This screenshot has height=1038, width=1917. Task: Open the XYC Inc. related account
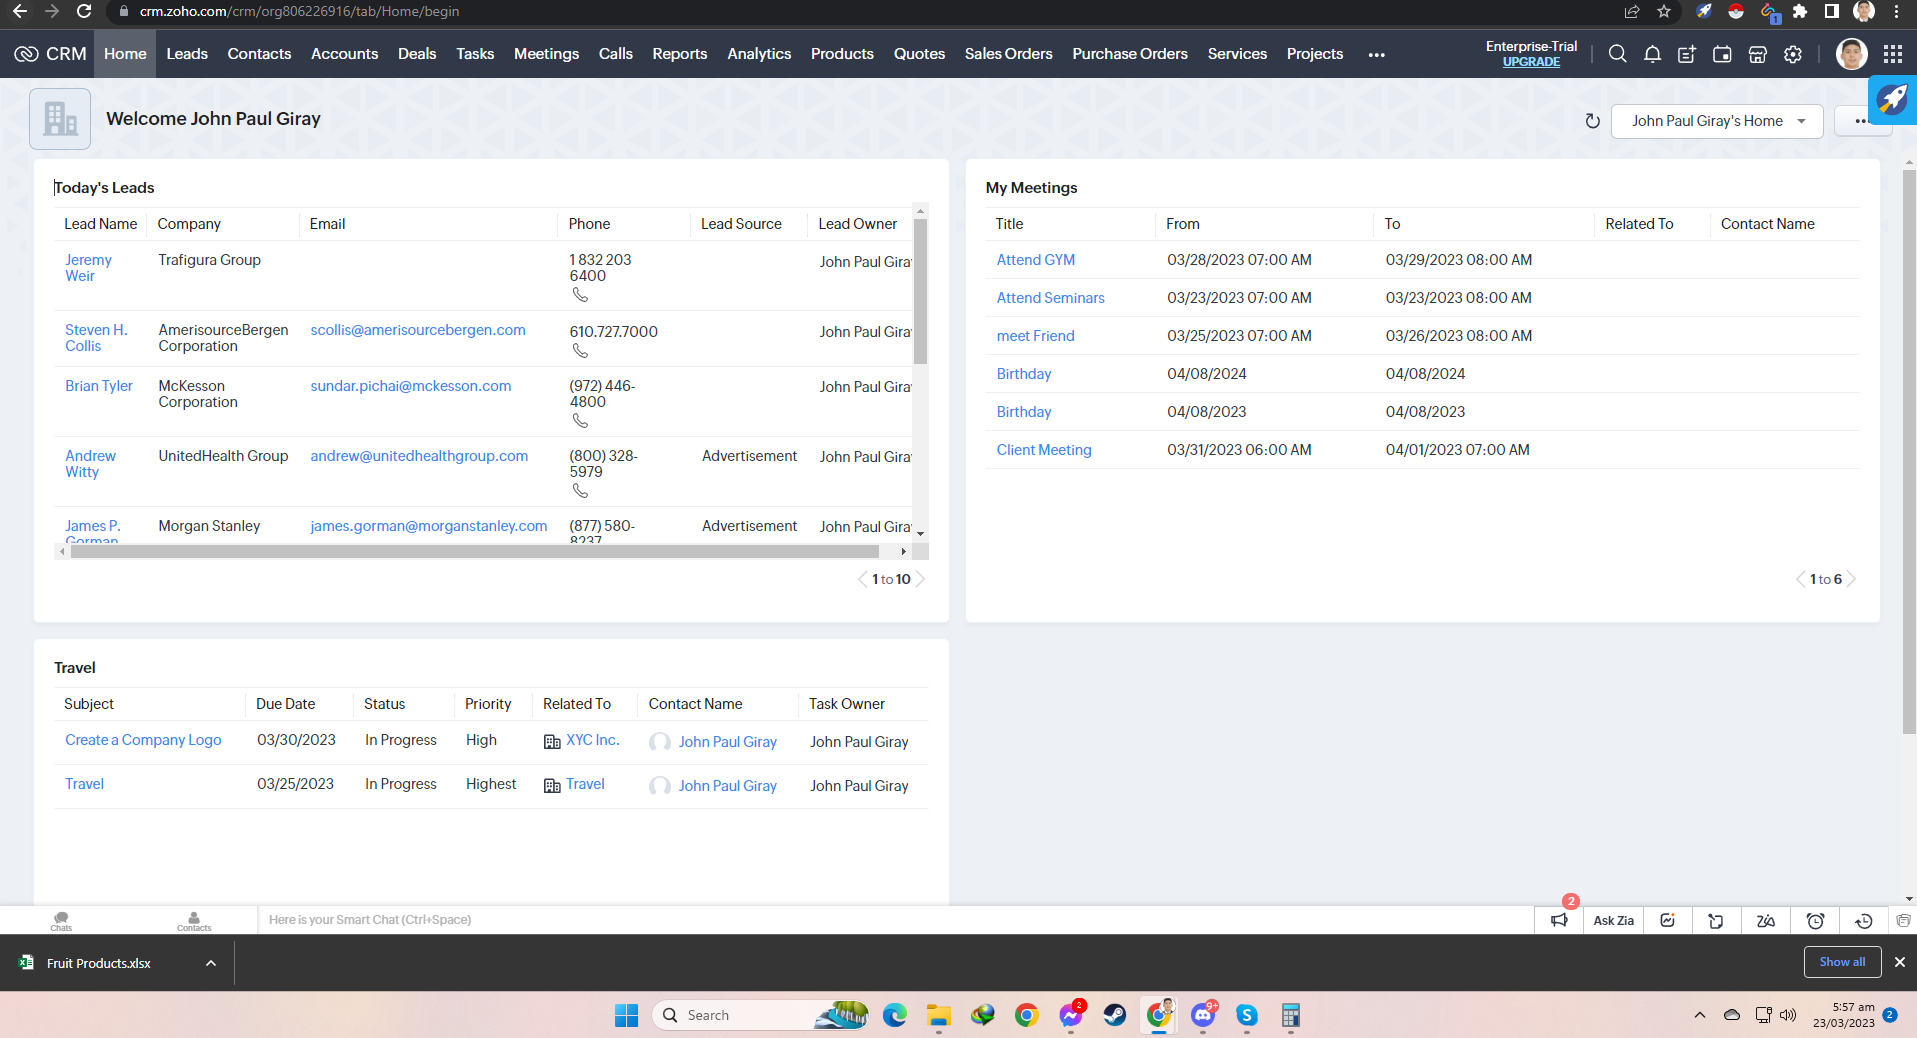[x=593, y=740]
